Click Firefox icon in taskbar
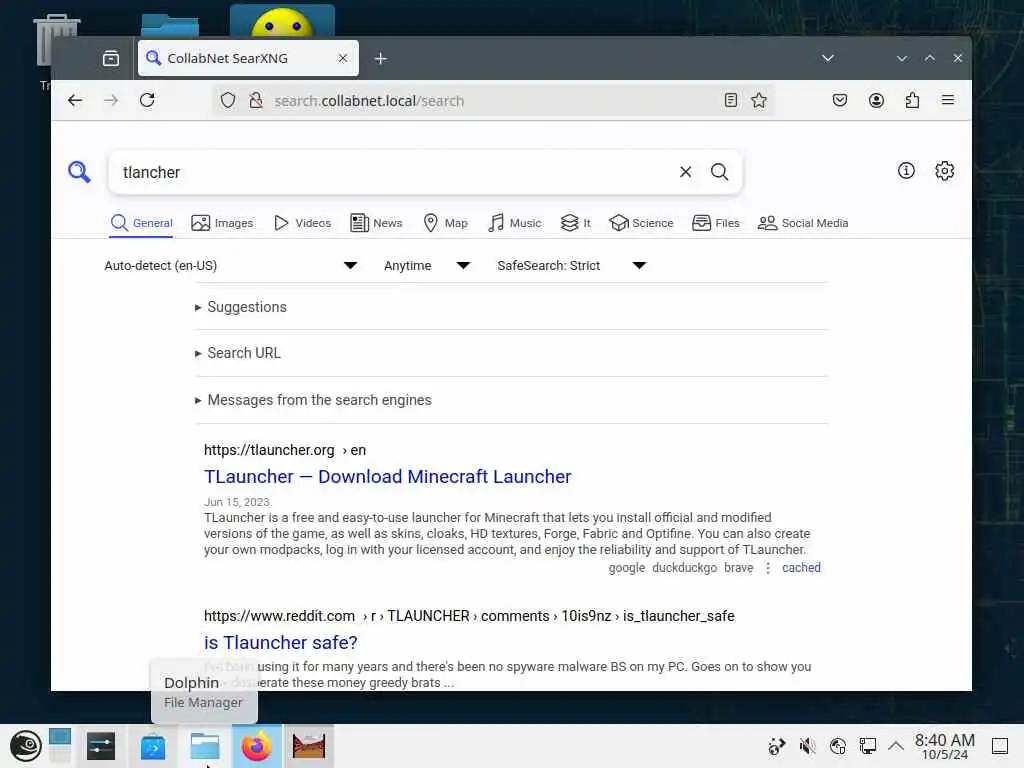The height and width of the screenshot is (768, 1024). pos(257,746)
